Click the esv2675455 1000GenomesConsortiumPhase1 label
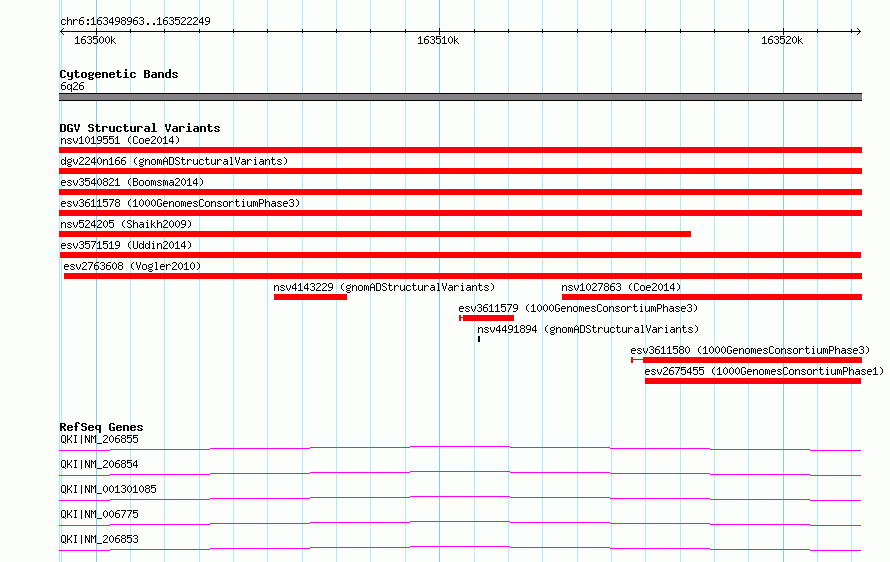This screenshot has width=890, height=562. (764, 371)
